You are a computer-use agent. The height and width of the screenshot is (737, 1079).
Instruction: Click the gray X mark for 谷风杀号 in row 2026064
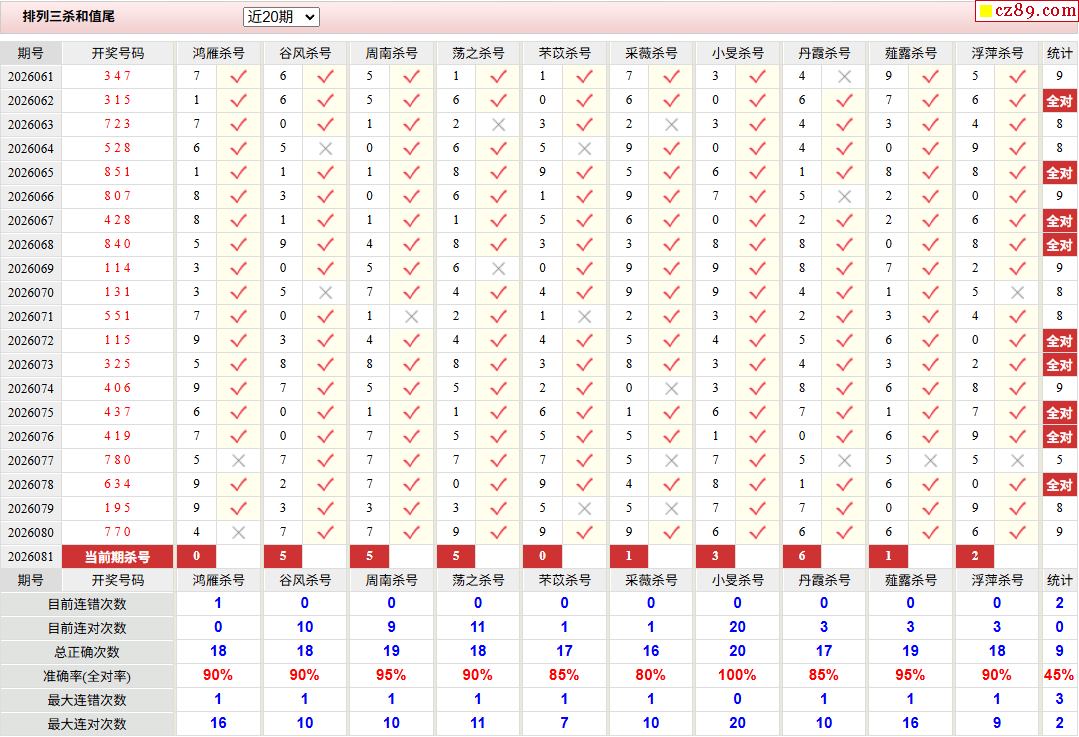coord(325,149)
